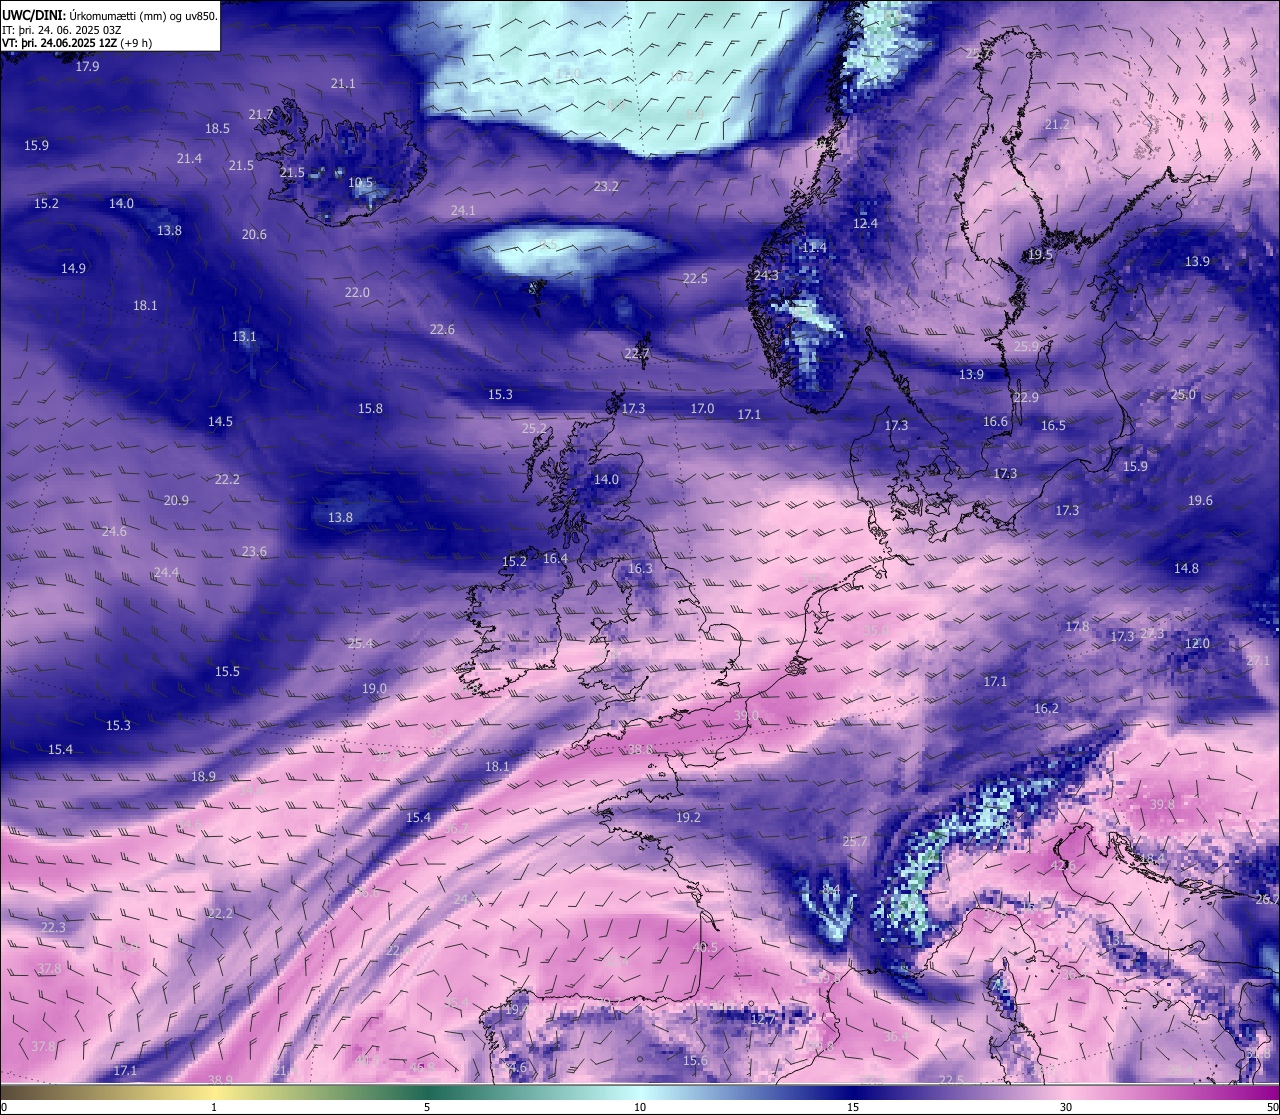Click the '5' tick on the colour scale
Viewport: 1280px width, 1115px height.
point(427,1107)
